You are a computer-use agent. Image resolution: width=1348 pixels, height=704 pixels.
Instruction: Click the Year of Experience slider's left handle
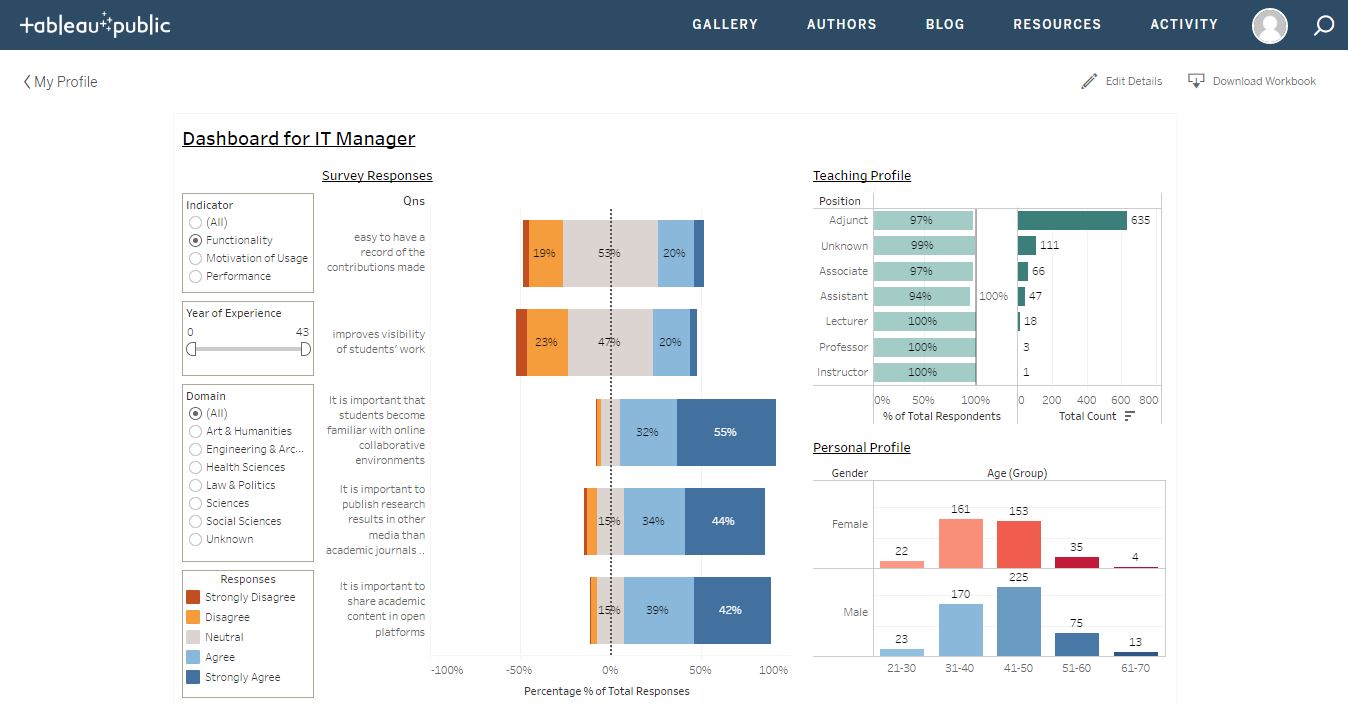pos(191,349)
